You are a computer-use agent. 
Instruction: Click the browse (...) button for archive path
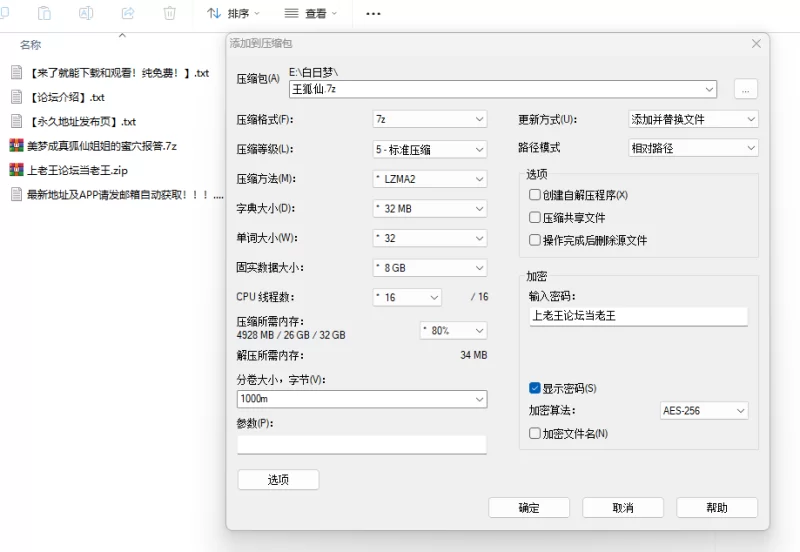click(745, 89)
